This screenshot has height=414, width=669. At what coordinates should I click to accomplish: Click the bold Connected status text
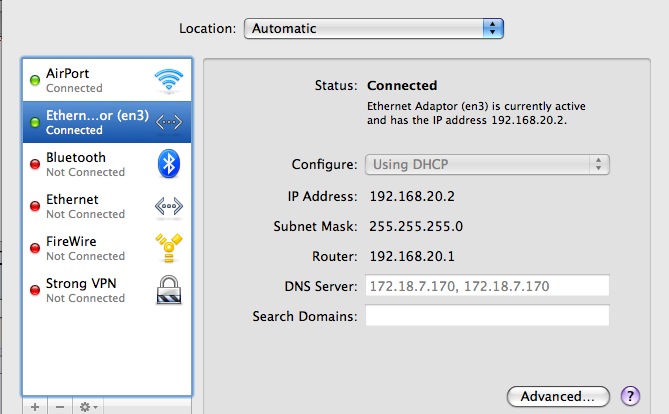[402, 85]
